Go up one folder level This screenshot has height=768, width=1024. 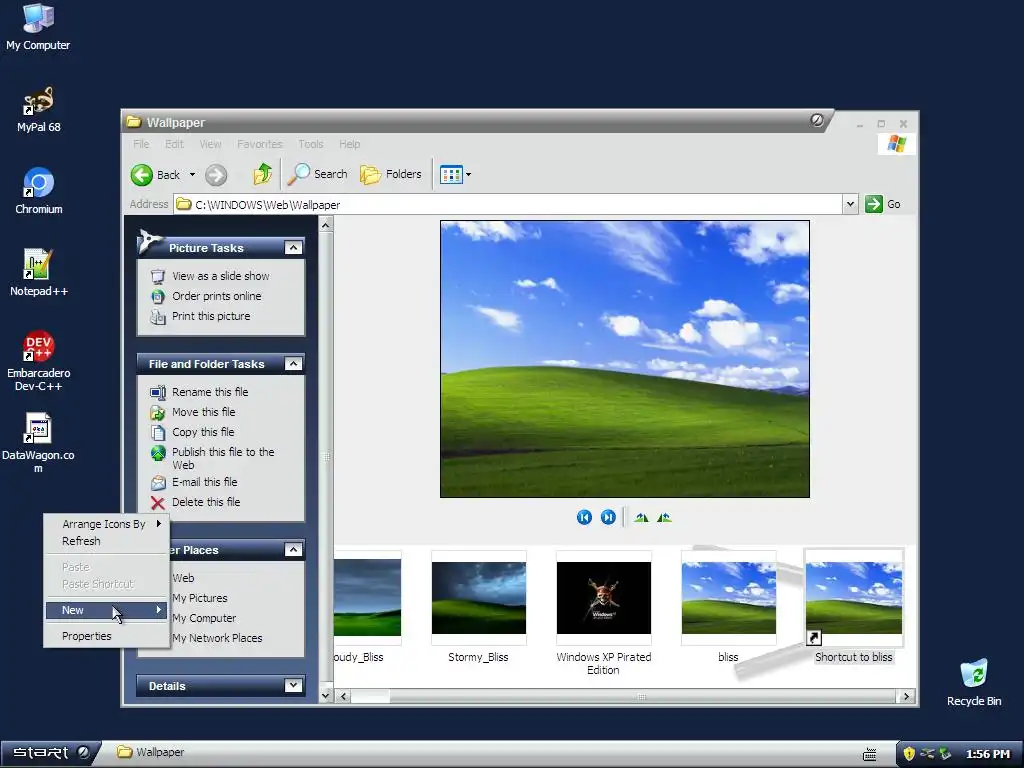[x=263, y=174]
